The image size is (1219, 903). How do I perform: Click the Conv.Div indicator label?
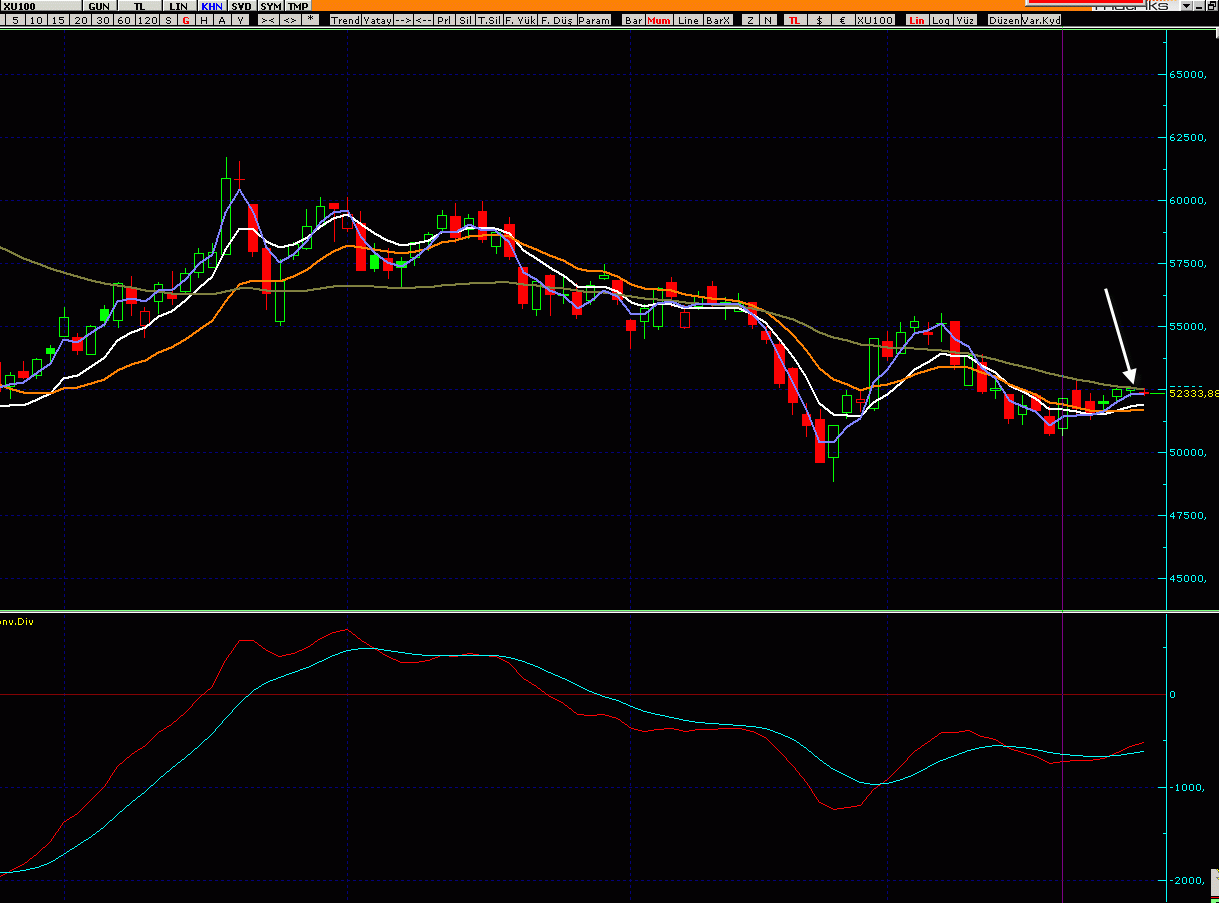[17, 621]
